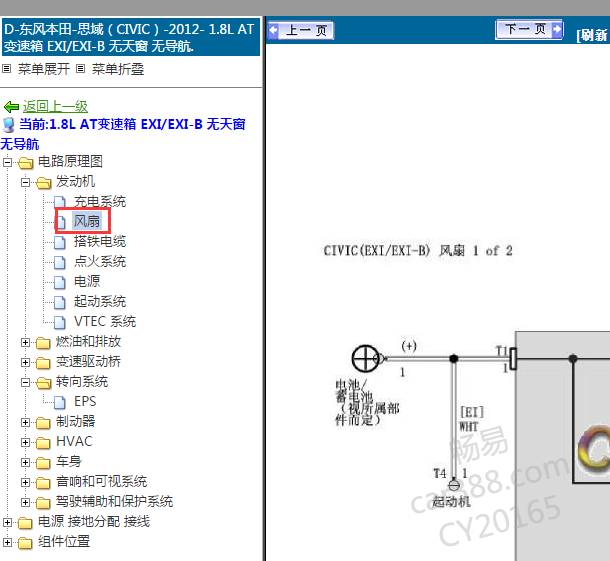Open the EPS diagram

pyautogui.click(x=85, y=401)
